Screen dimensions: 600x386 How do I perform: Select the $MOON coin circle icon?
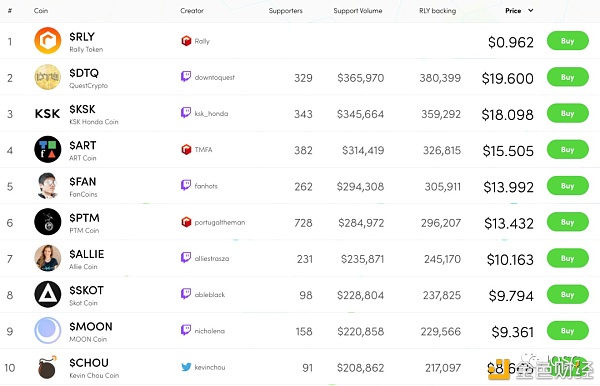[x=47, y=331]
